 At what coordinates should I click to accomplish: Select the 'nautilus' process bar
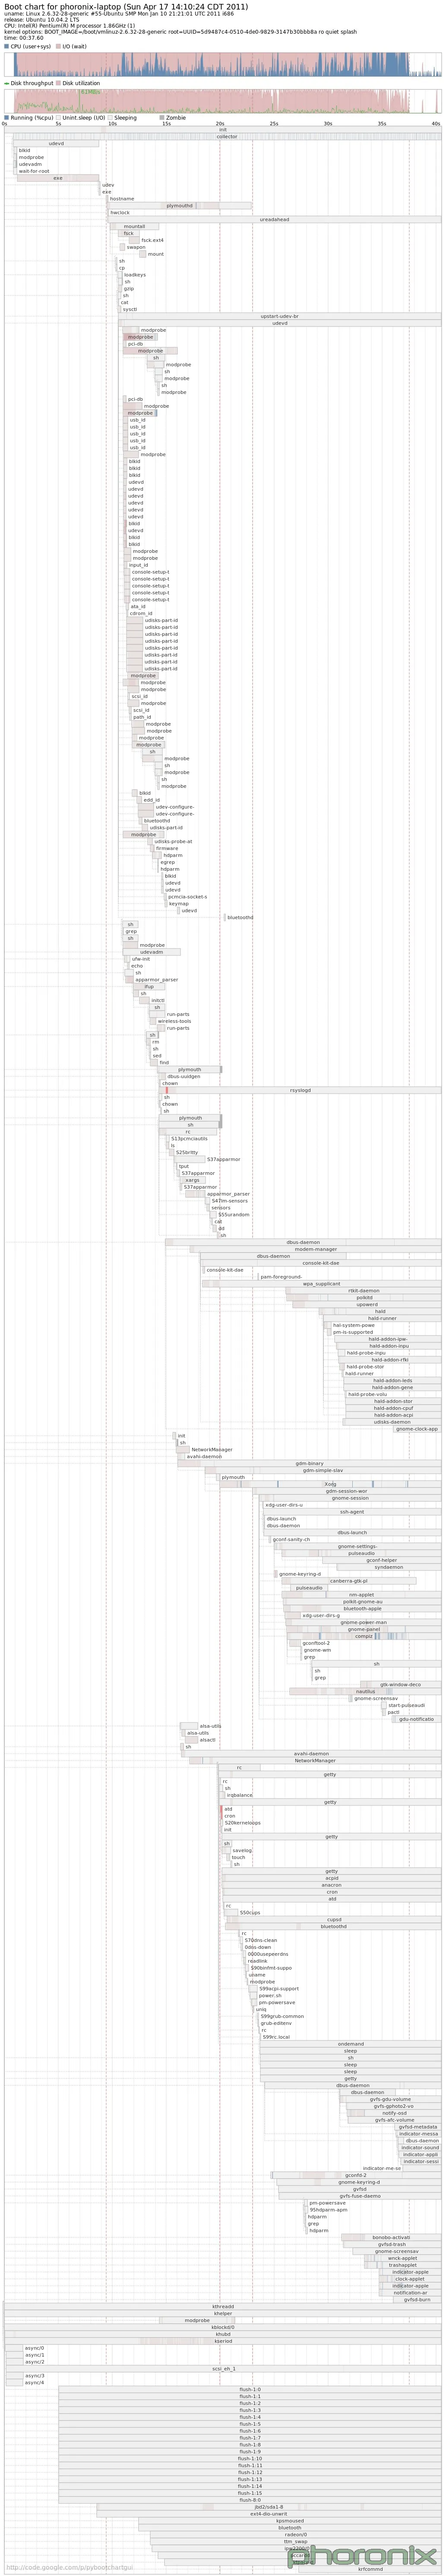[x=365, y=1691]
